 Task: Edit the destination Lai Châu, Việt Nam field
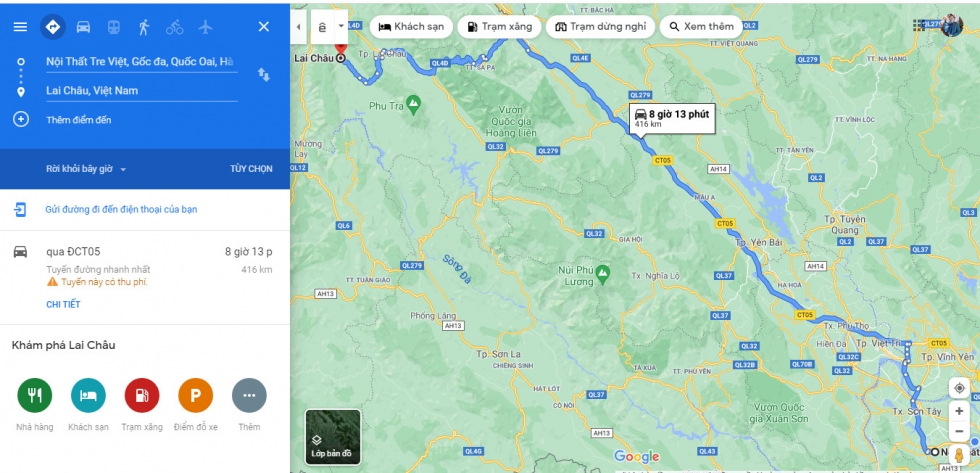click(x=141, y=91)
